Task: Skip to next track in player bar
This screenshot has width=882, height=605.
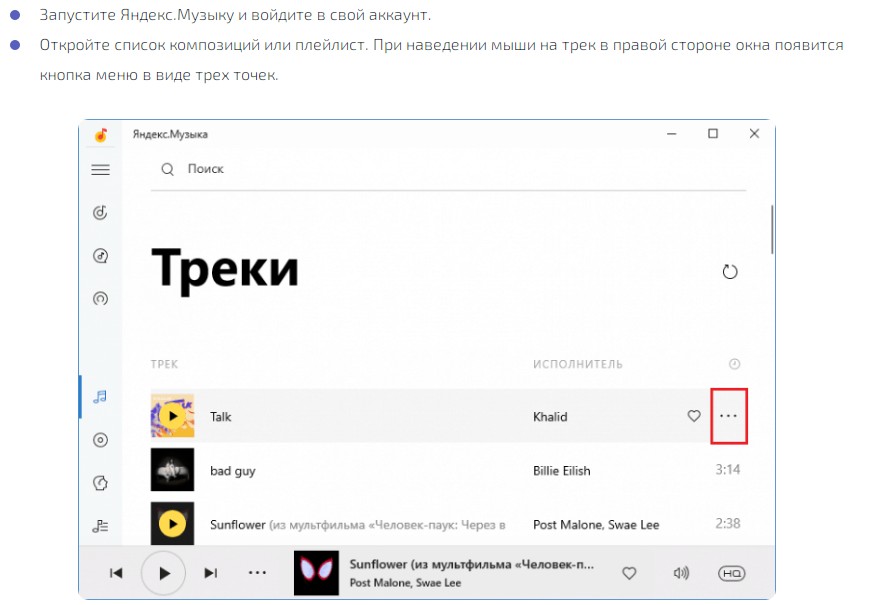Action: [x=211, y=573]
